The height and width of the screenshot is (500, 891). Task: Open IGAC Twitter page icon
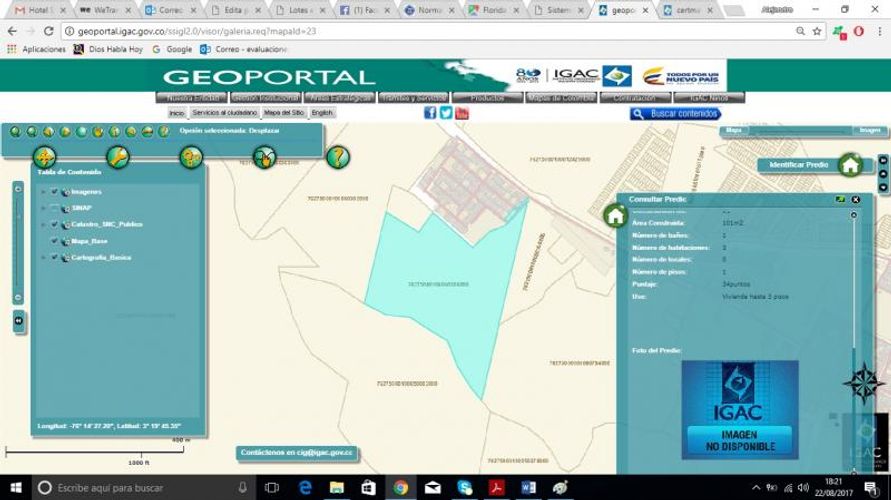point(446,112)
